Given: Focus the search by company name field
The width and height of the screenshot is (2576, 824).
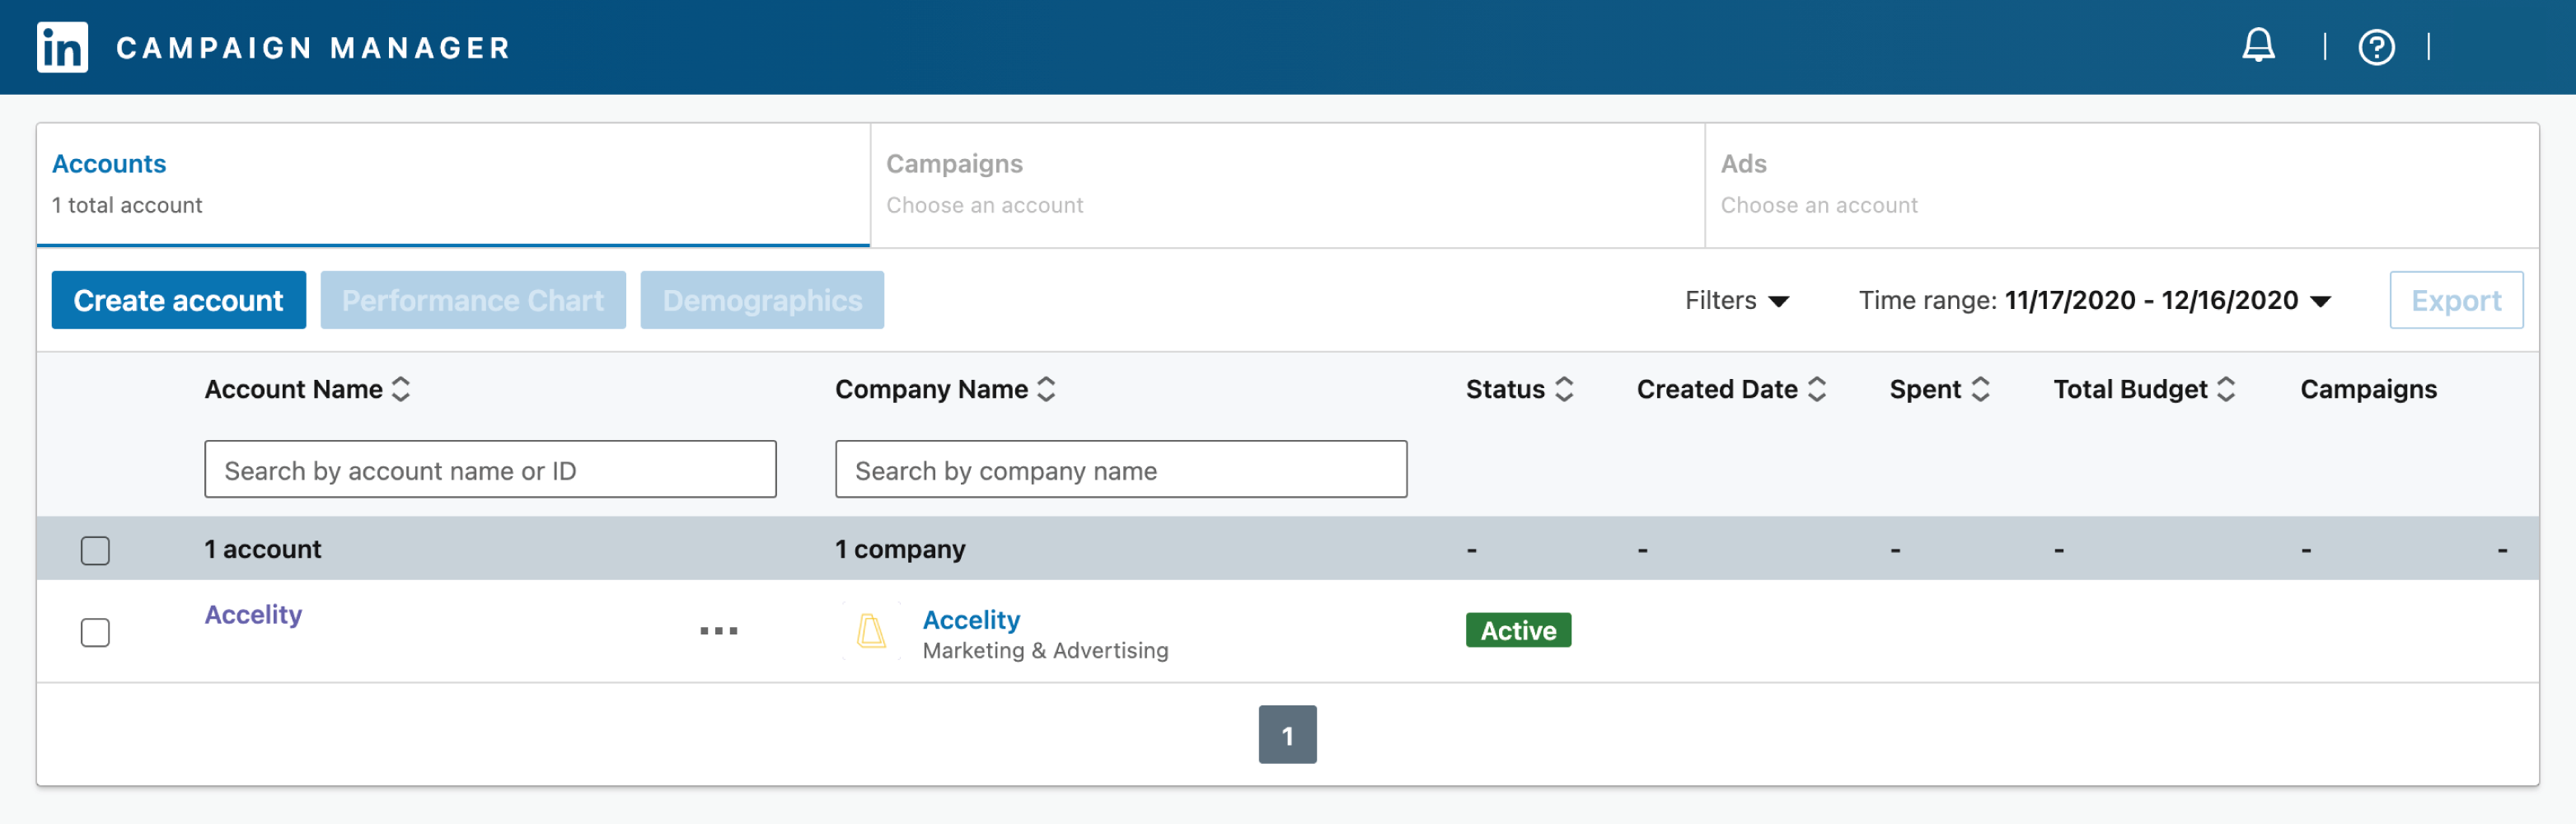Looking at the screenshot, I should pos(1121,469).
